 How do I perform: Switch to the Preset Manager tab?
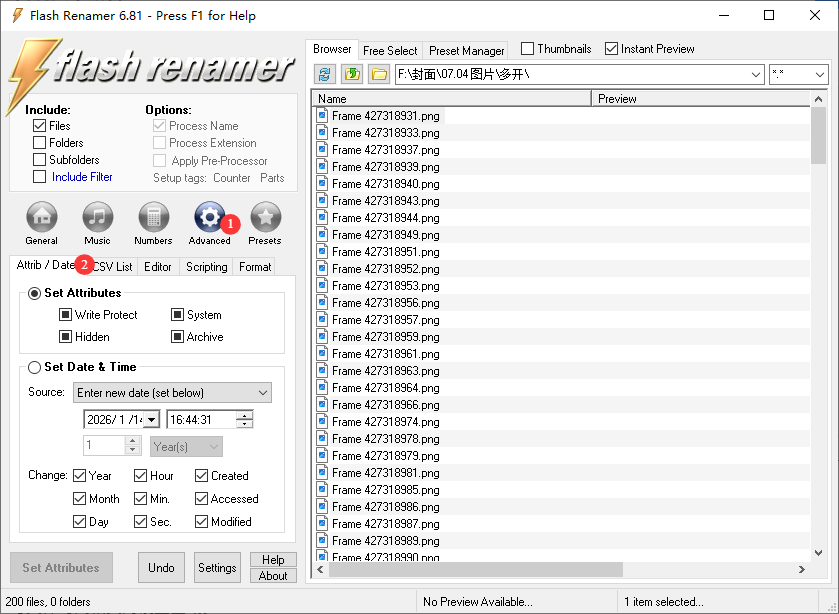(466, 50)
